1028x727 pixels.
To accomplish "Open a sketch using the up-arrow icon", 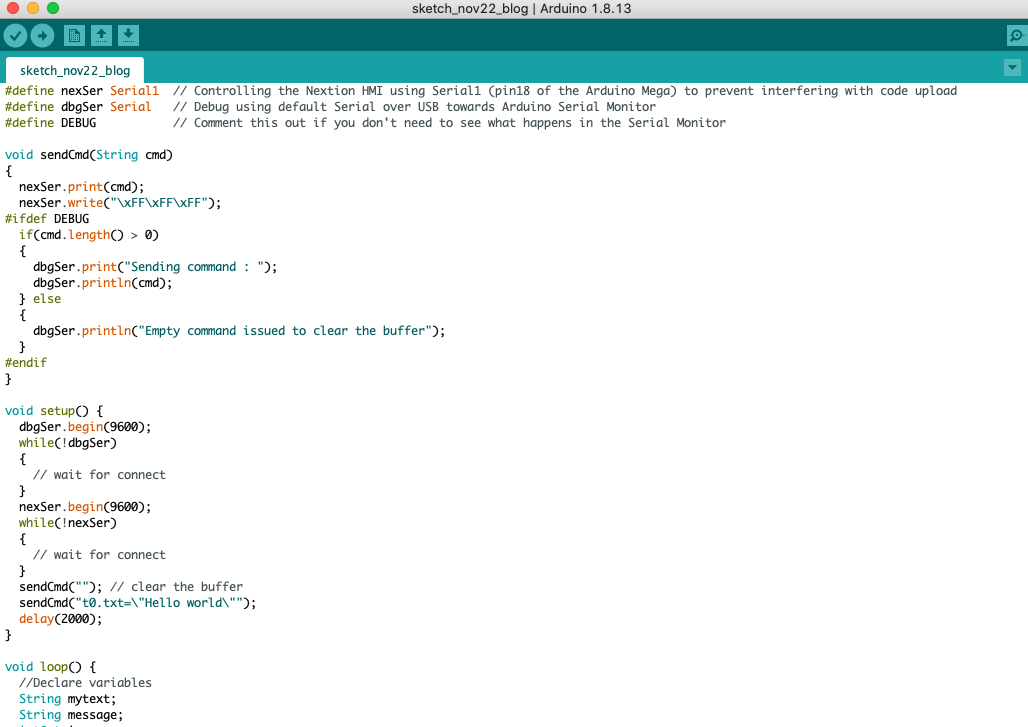I will (101, 36).
